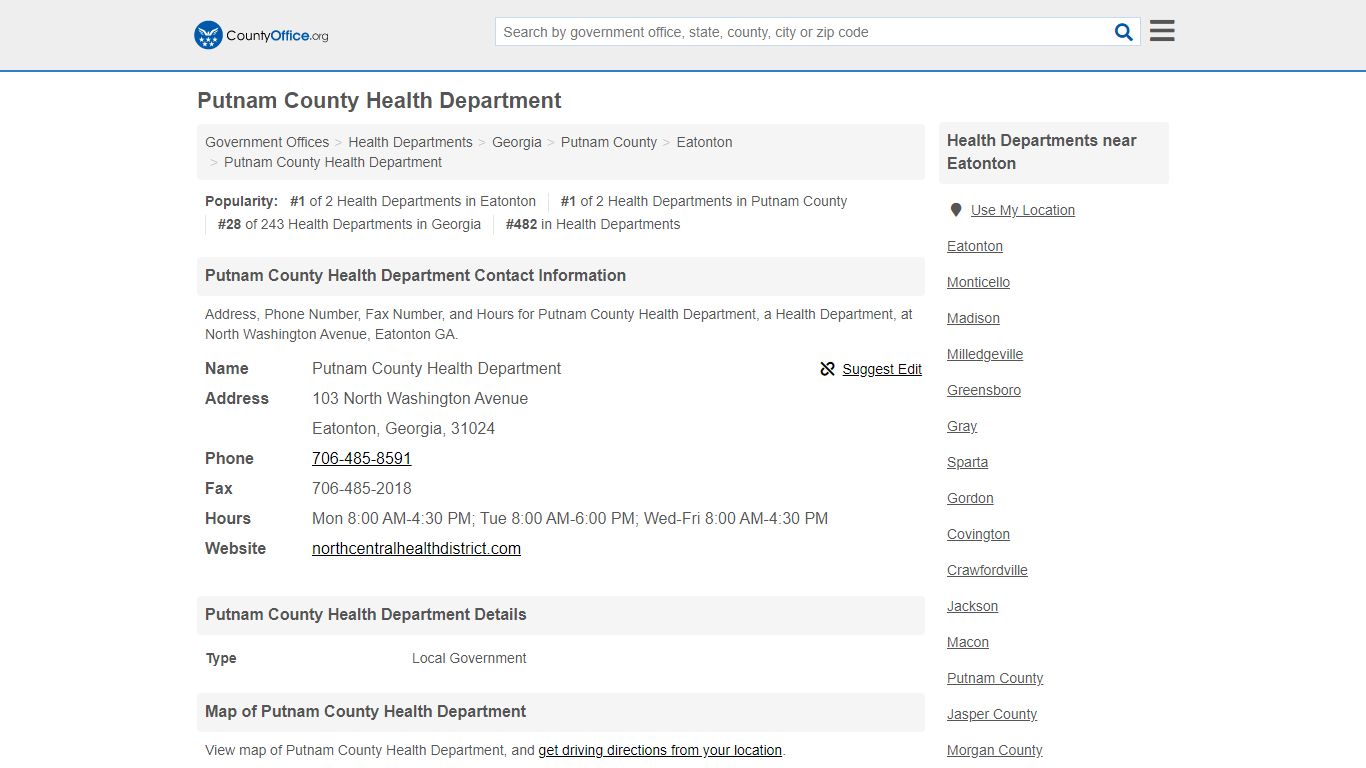Screen dimensions: 1366x768
Task: Open Morgan County nearby link
Action: pyautogui.click(x=995, y=750)
